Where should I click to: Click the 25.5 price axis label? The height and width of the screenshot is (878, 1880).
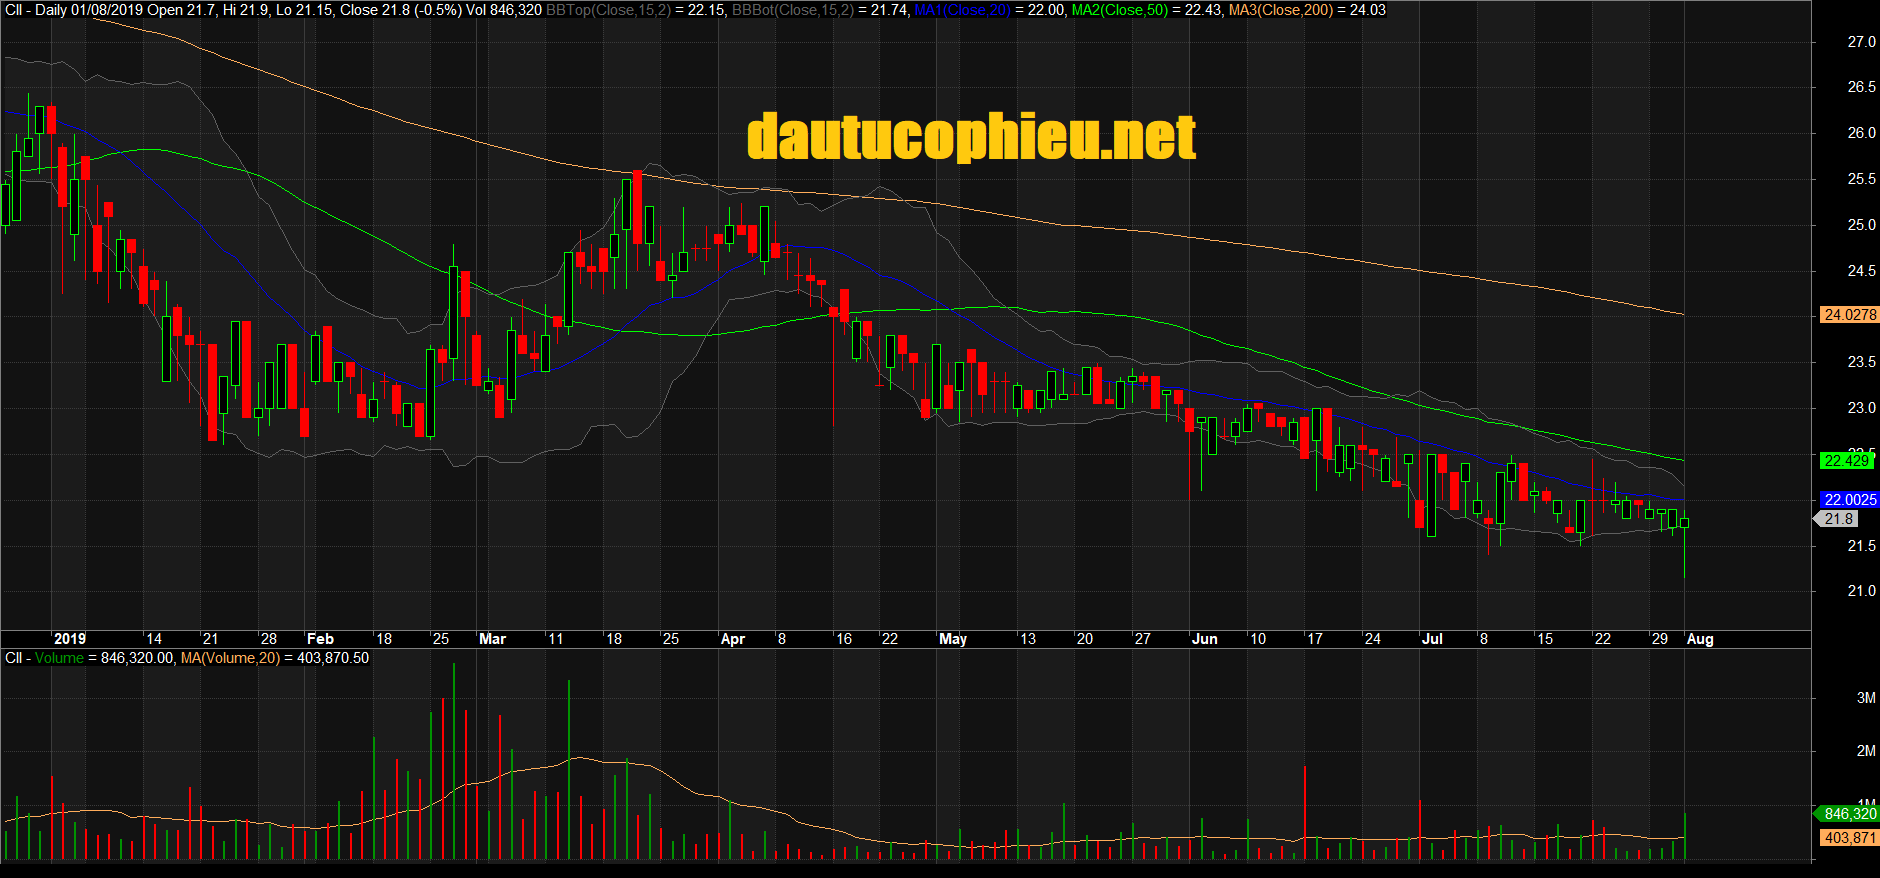point(1861,179)
